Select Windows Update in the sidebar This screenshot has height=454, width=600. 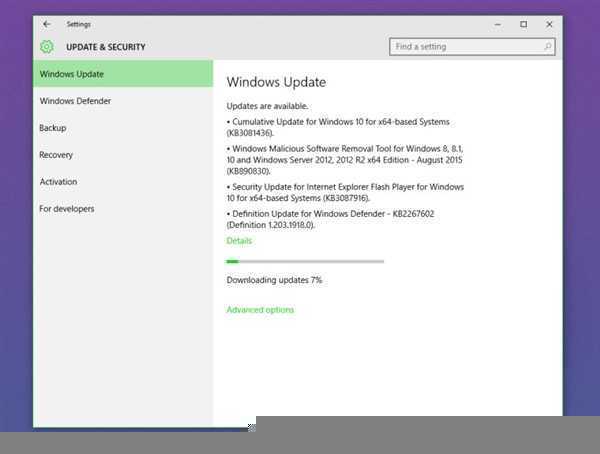click(123, 74)
